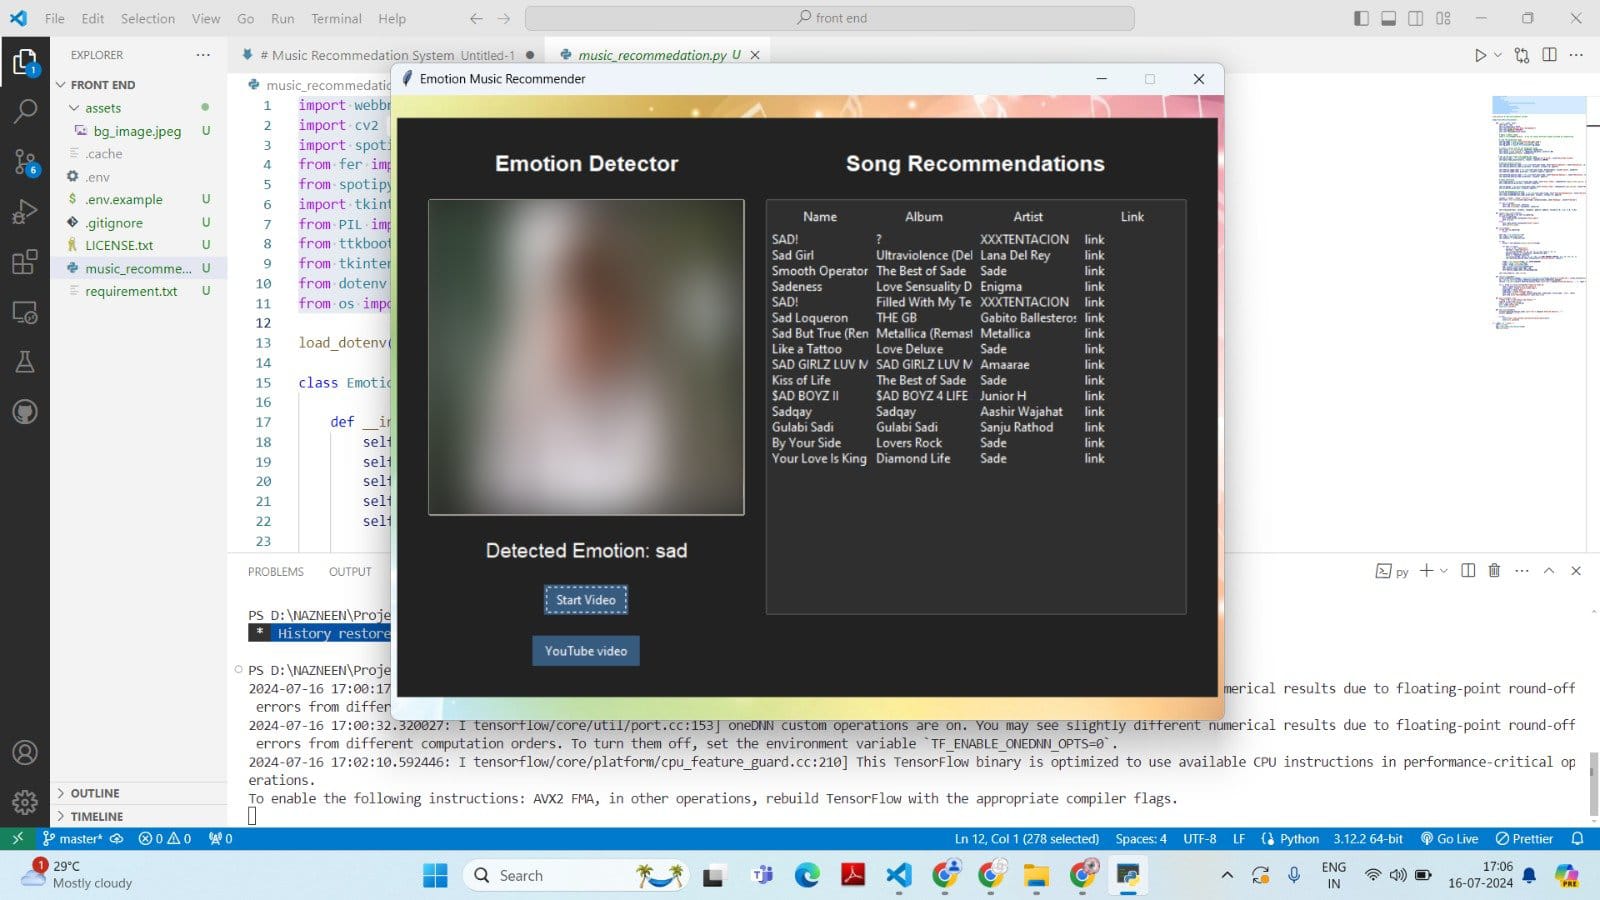Open Customize Layout icon
The width and height of the screenshot is (1600, 900).
point(1443,18)
